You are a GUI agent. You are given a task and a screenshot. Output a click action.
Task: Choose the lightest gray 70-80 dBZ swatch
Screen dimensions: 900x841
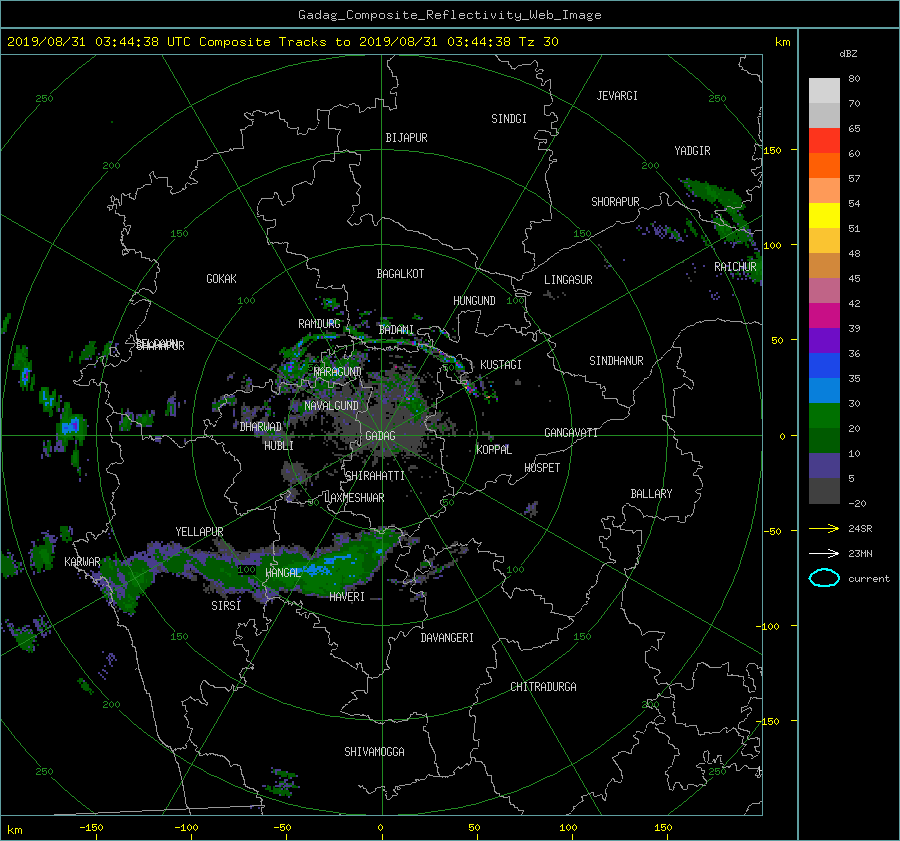pyautogui.click(x=824, y=91)
